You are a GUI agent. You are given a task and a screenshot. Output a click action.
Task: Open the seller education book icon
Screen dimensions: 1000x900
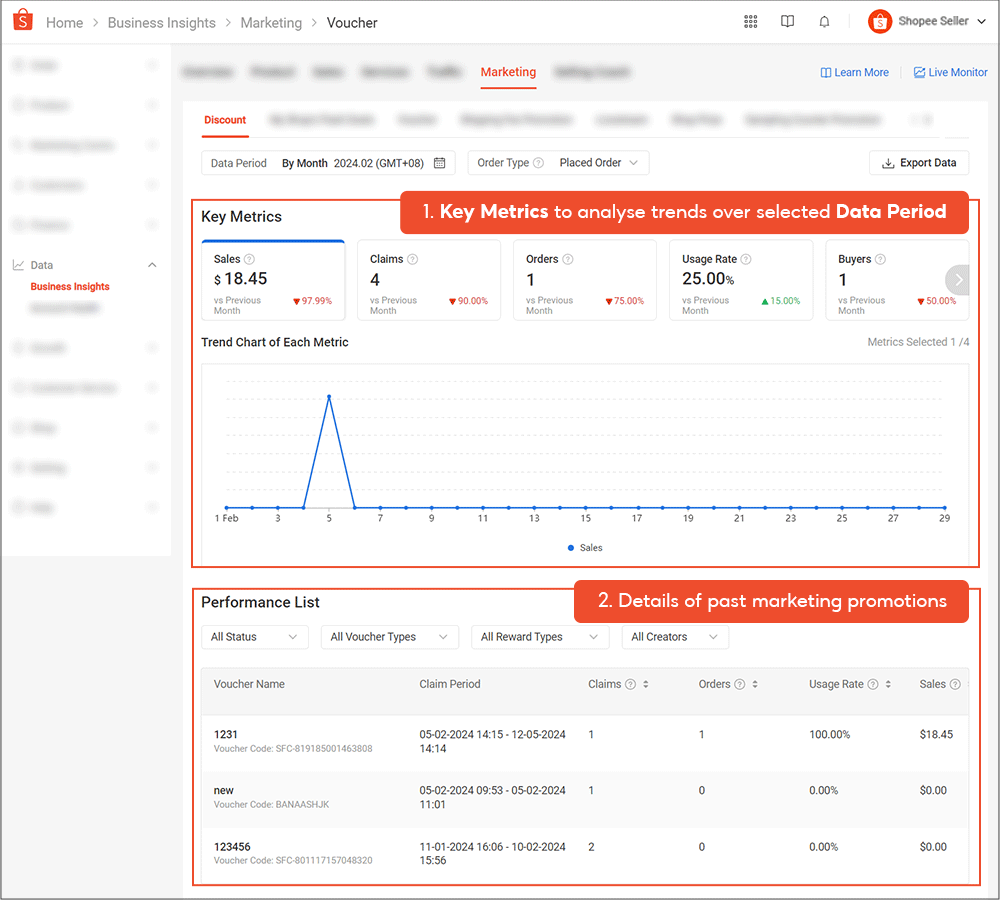[x=788, y=22]
